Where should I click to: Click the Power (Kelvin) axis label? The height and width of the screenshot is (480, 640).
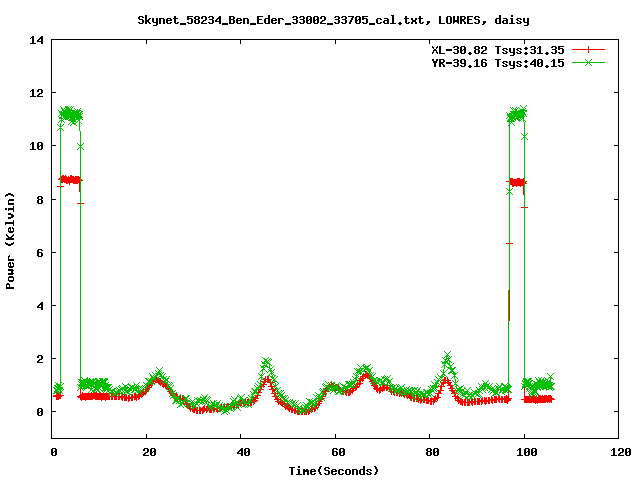click(x=10, y=241)
